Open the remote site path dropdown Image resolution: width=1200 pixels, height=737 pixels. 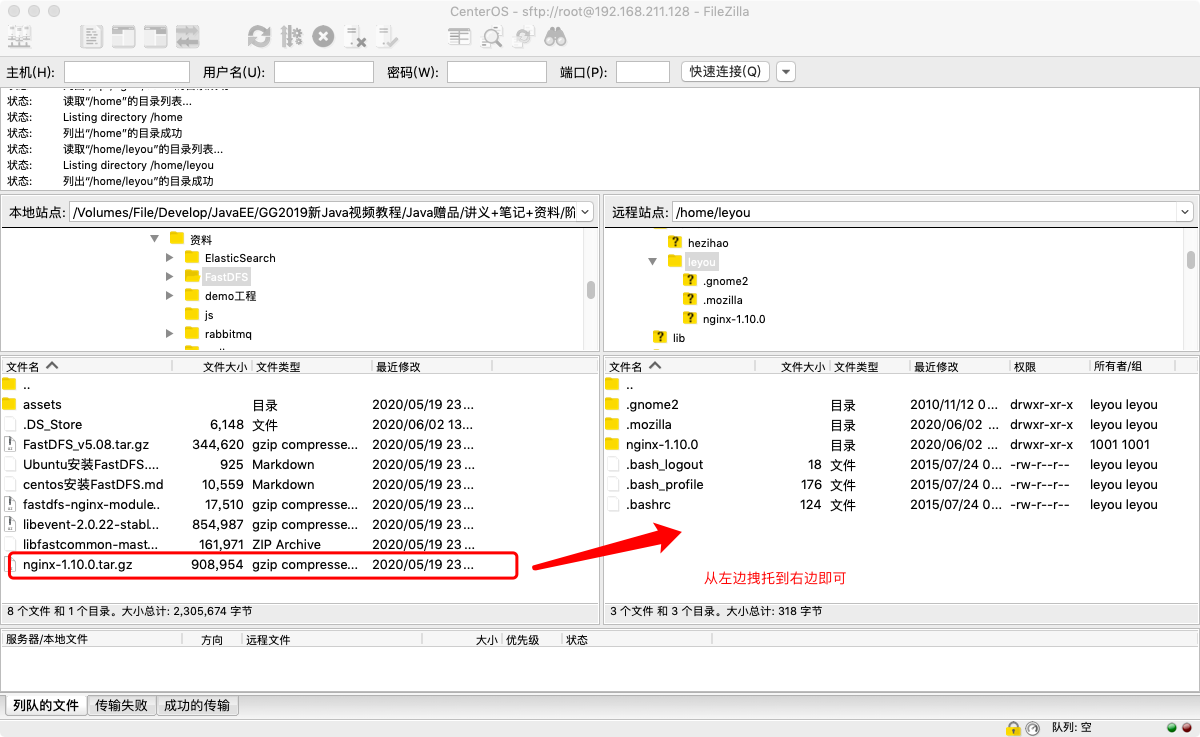pos(1185,212)
